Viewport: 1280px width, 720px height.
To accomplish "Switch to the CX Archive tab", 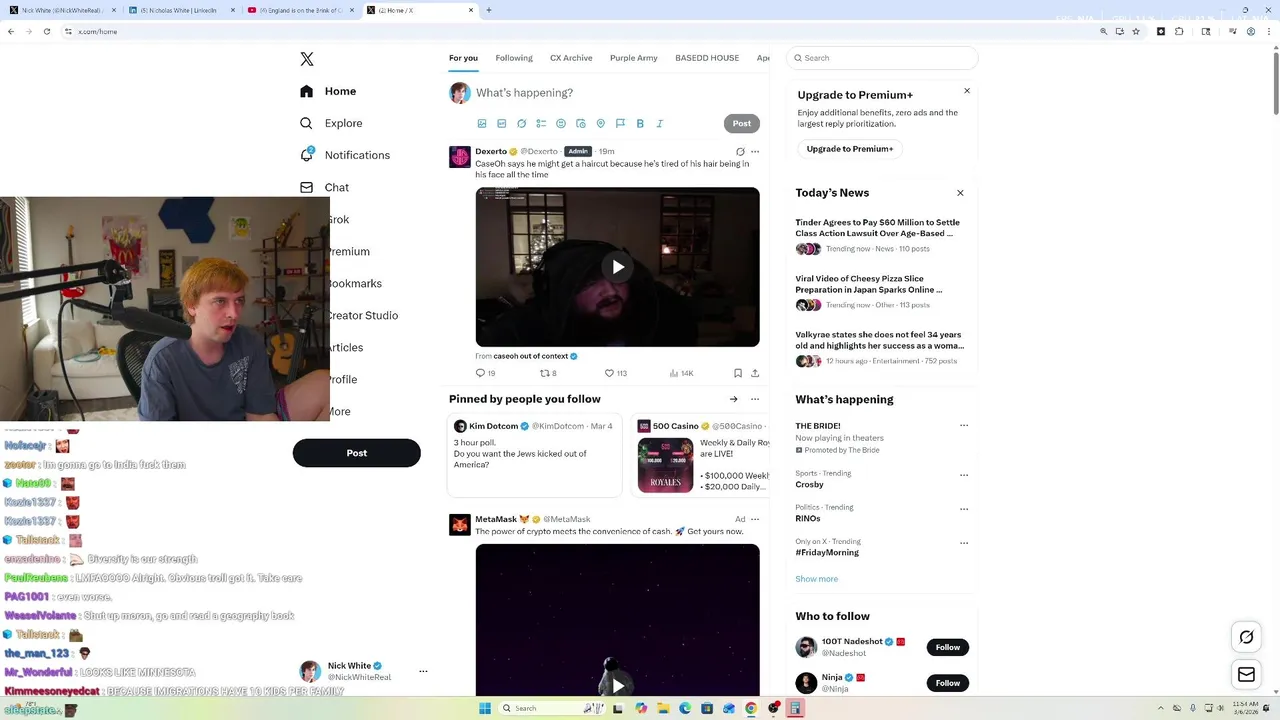I will tap(571, 58).
